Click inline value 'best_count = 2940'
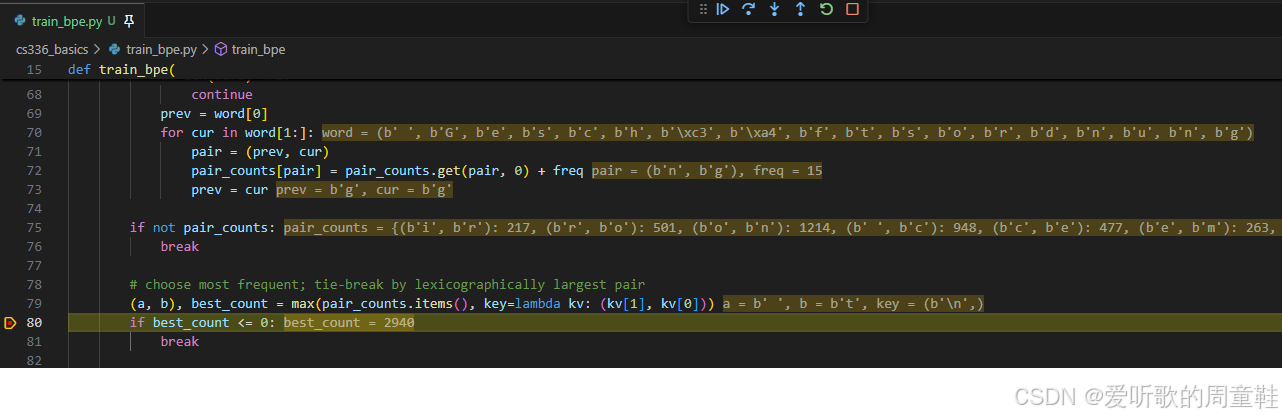Screen dimensions: 1282x418 (x=349, y=323)
